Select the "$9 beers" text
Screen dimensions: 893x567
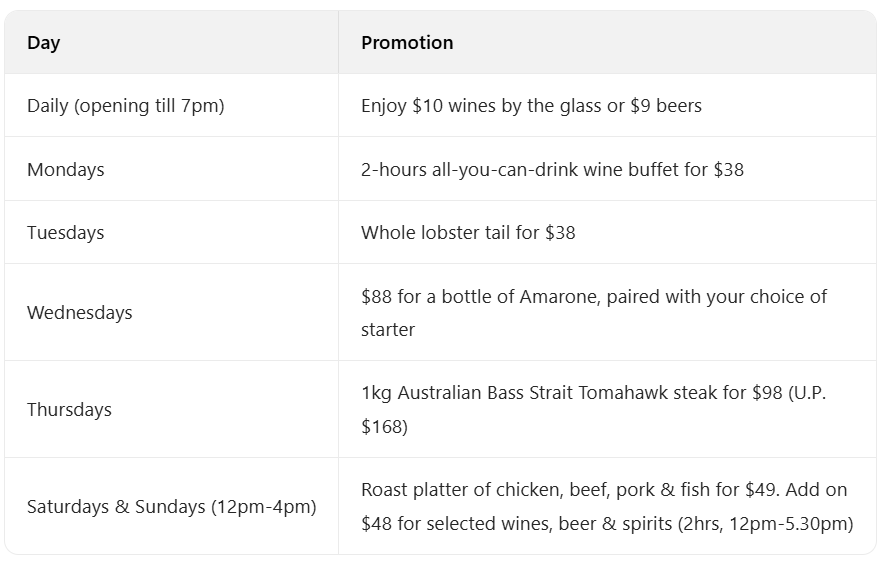[x=666, y=106]
